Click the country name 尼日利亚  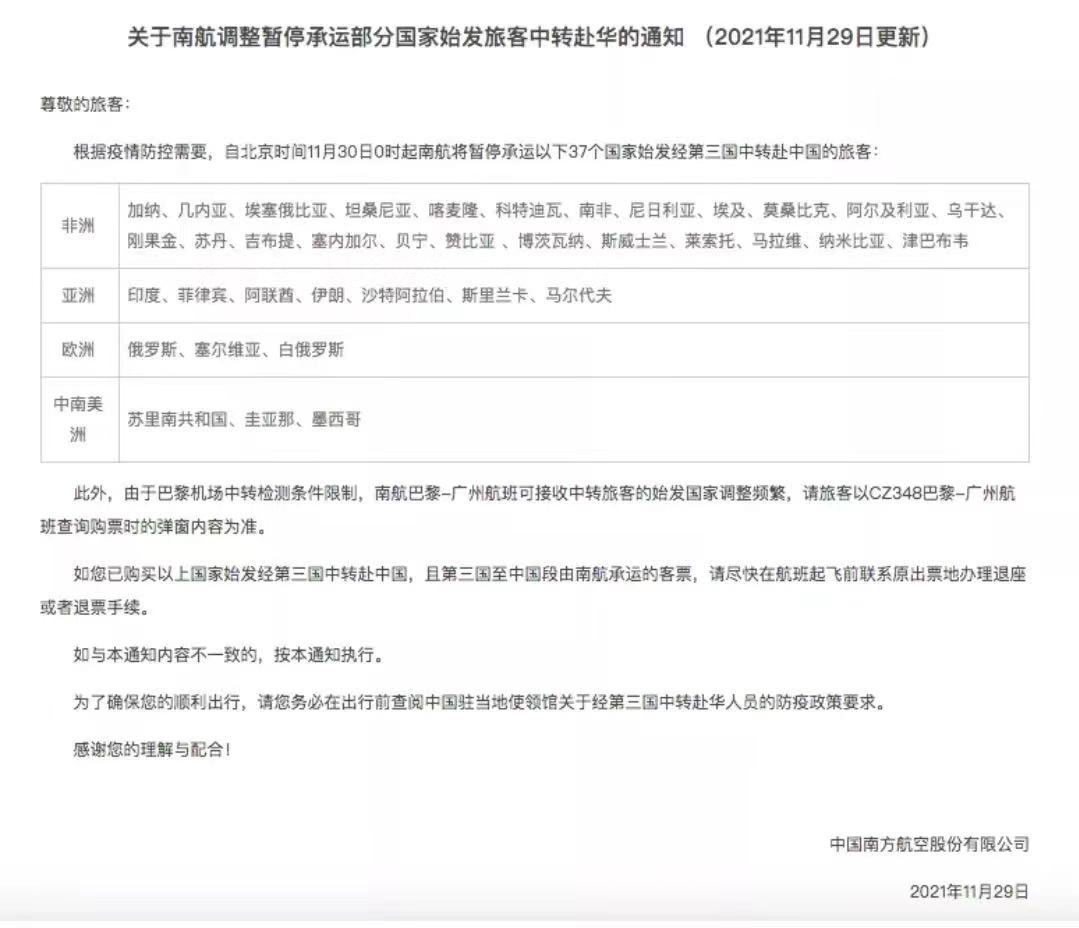click(x=662, y=211)
